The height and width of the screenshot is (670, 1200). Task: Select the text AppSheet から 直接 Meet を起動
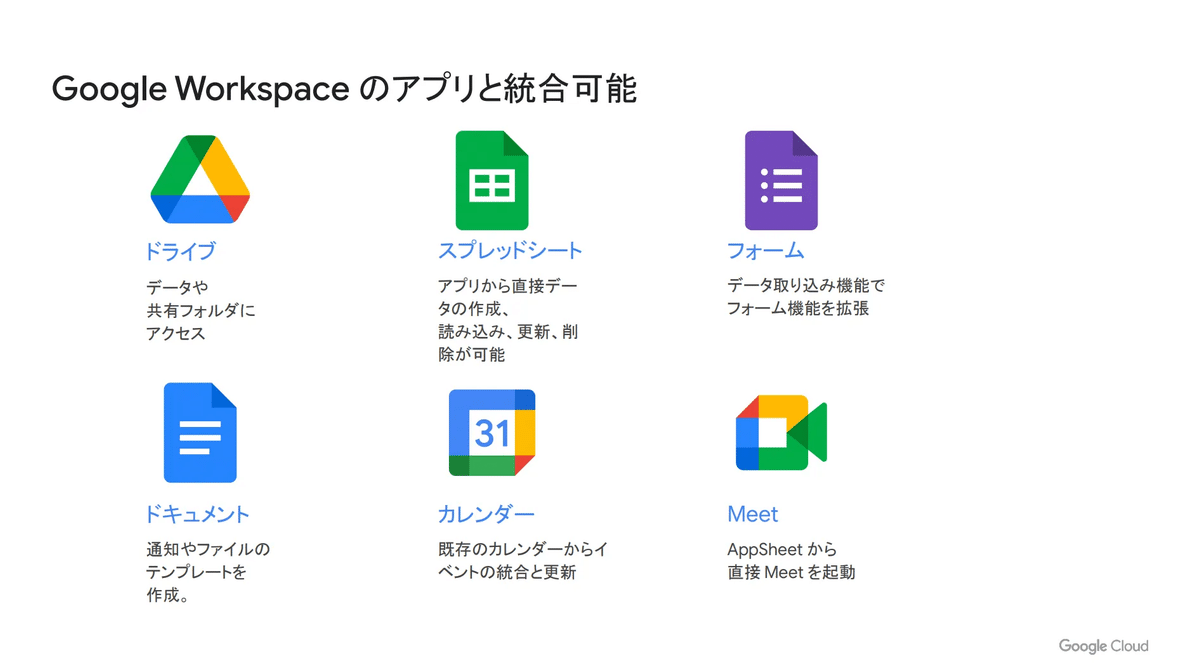(x=791, y=561)
